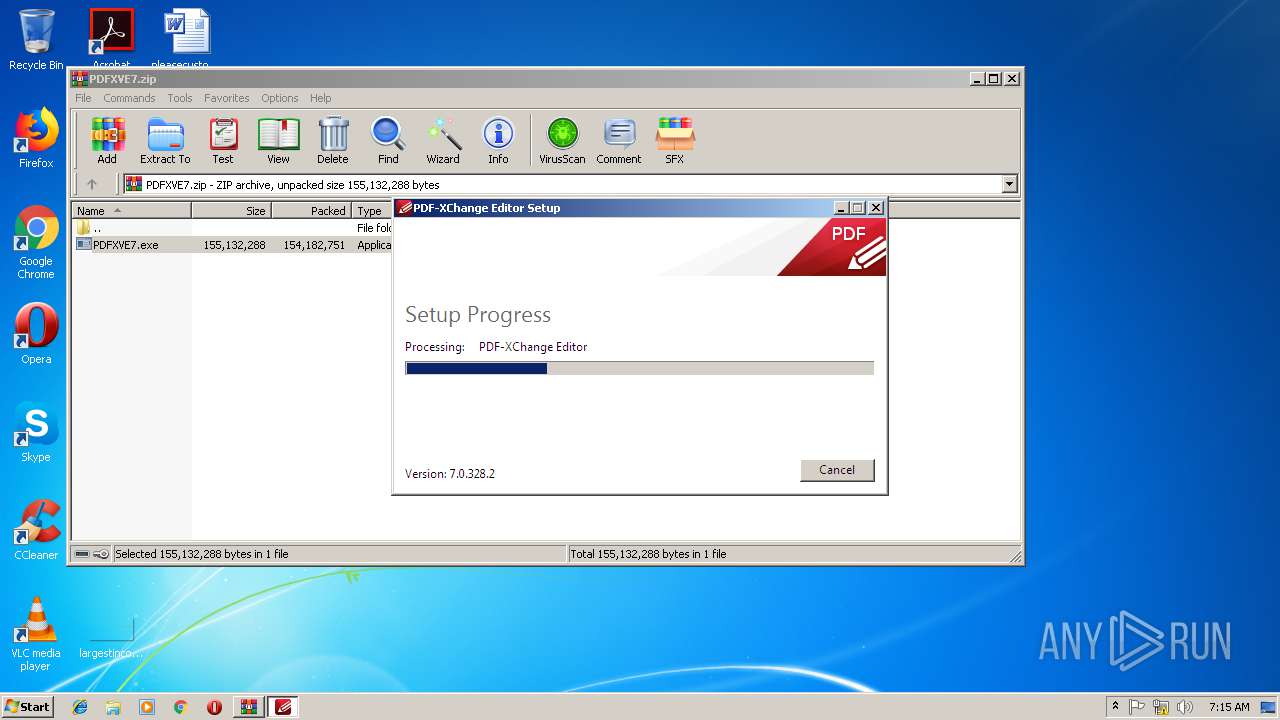Select the VLC media player shortcut
Viewport: 1280px width, 720px height.
tap(36, 634)
